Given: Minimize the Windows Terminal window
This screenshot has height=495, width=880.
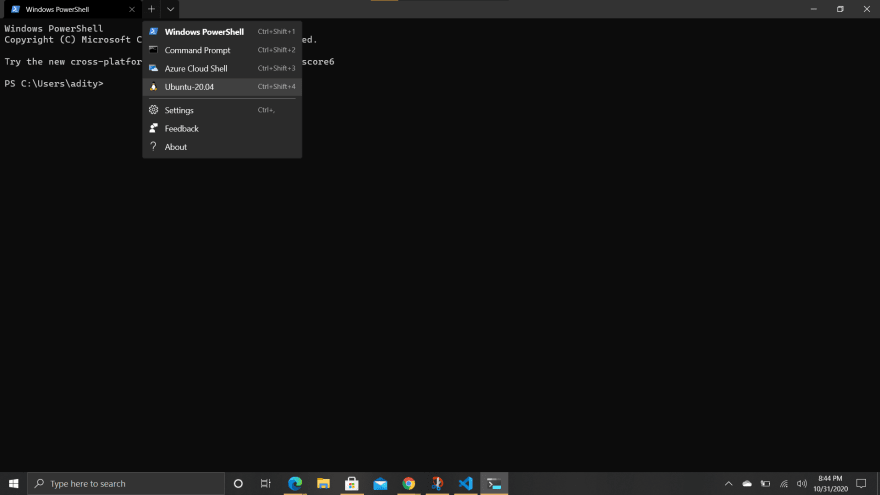Looking at the screenshot, I should tap(813, 9).
